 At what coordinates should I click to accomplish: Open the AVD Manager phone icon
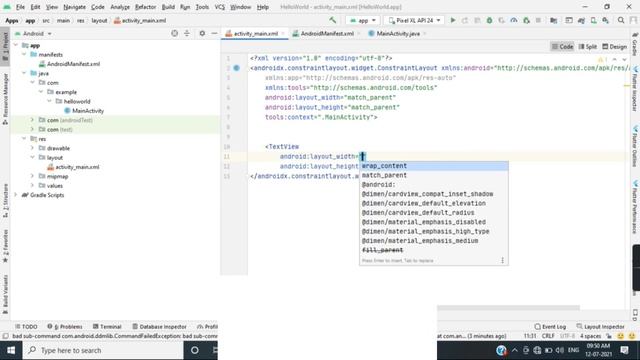593,20
